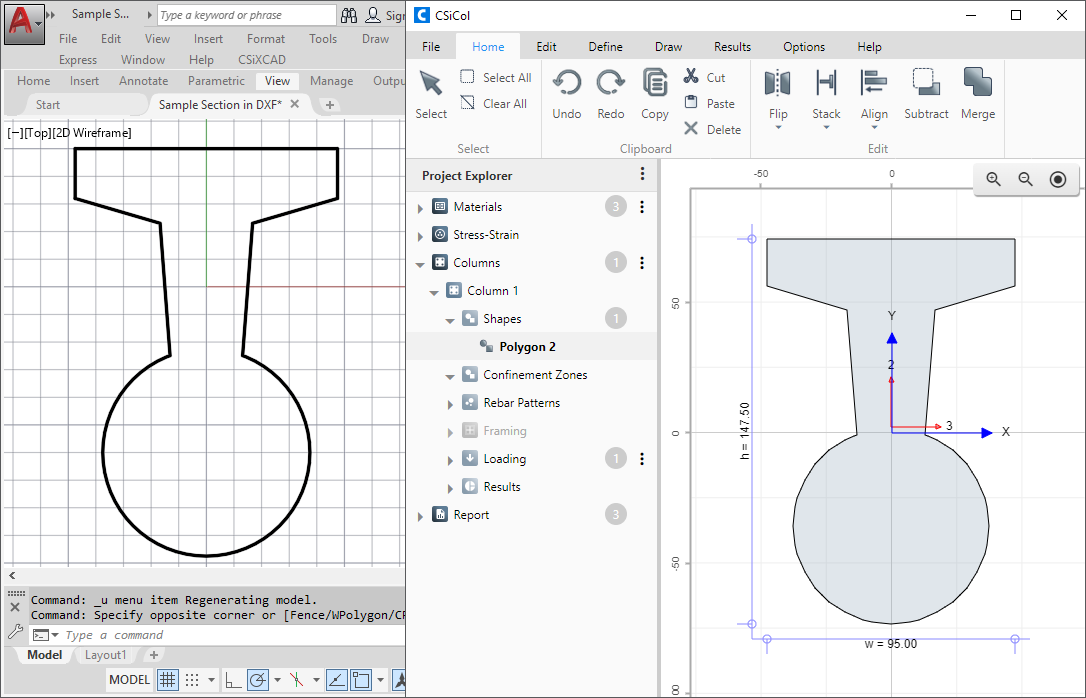The image size is (1086, 698).
Task: Toggle the AutoCAD grid display button
Action: (x=168, y=680)
